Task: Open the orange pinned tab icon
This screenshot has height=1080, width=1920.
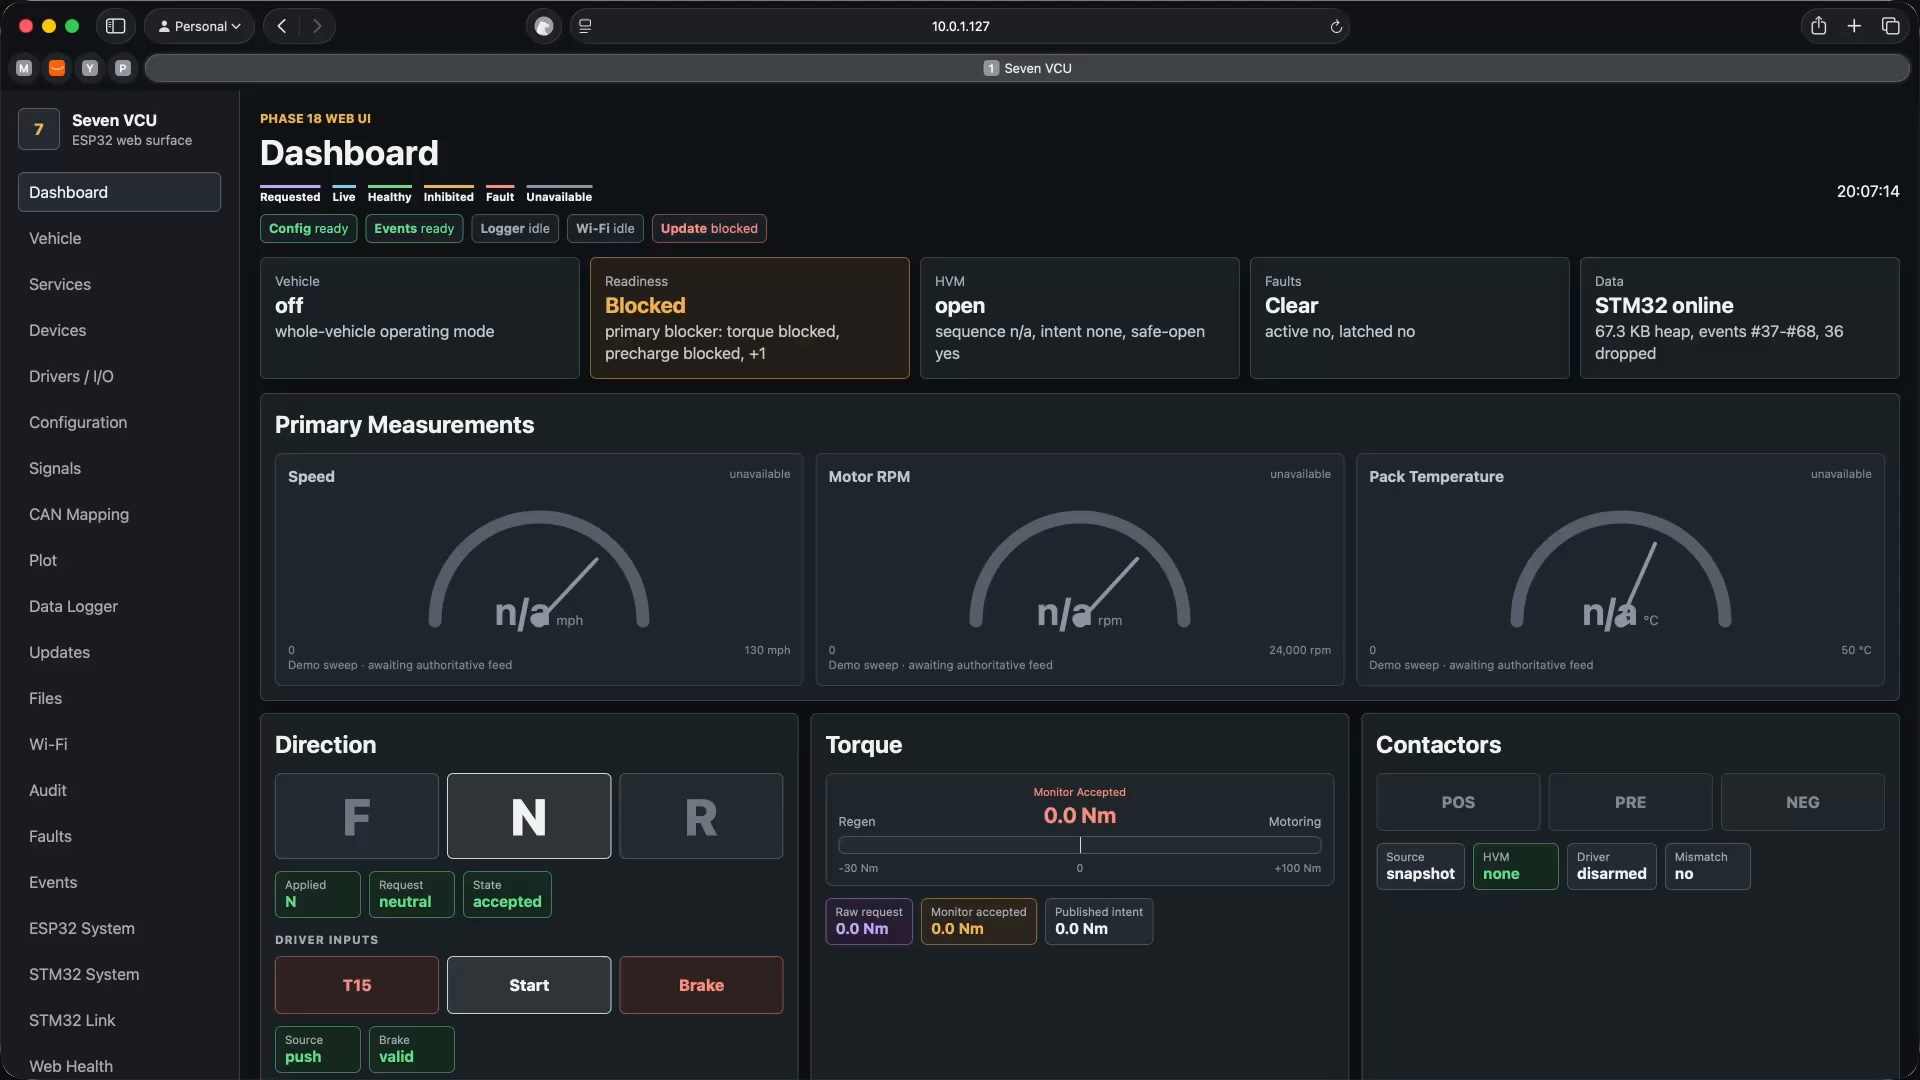Action: 57,68
